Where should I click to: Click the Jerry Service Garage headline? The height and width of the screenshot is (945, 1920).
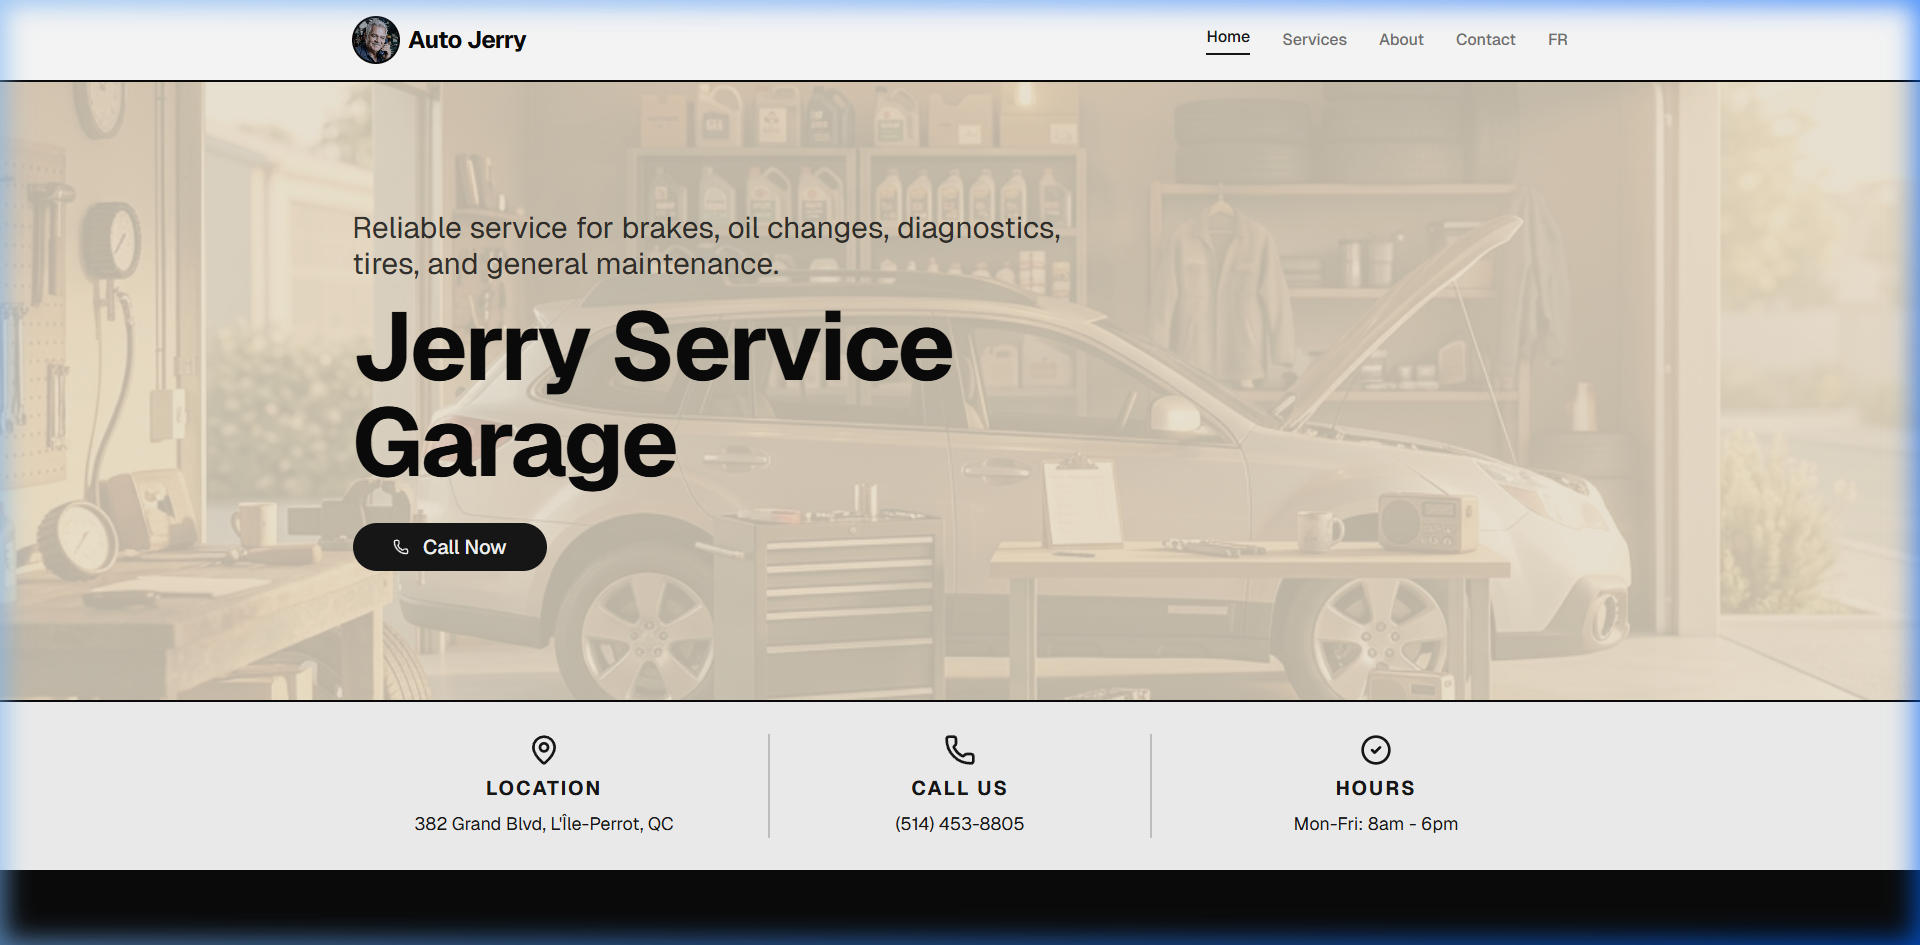(653, 395)
